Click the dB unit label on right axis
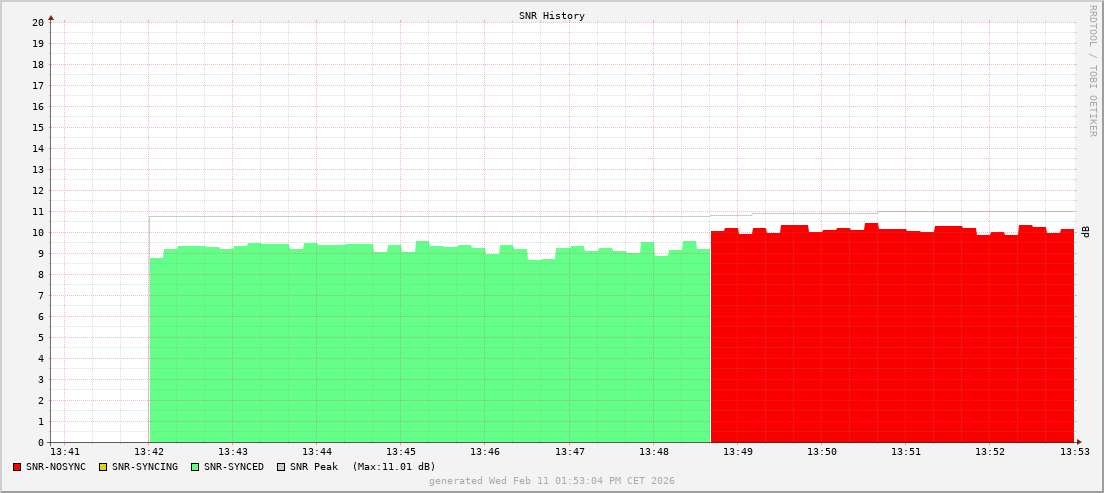This screenshot has width=1104, height=493. tap(1085, 232)
